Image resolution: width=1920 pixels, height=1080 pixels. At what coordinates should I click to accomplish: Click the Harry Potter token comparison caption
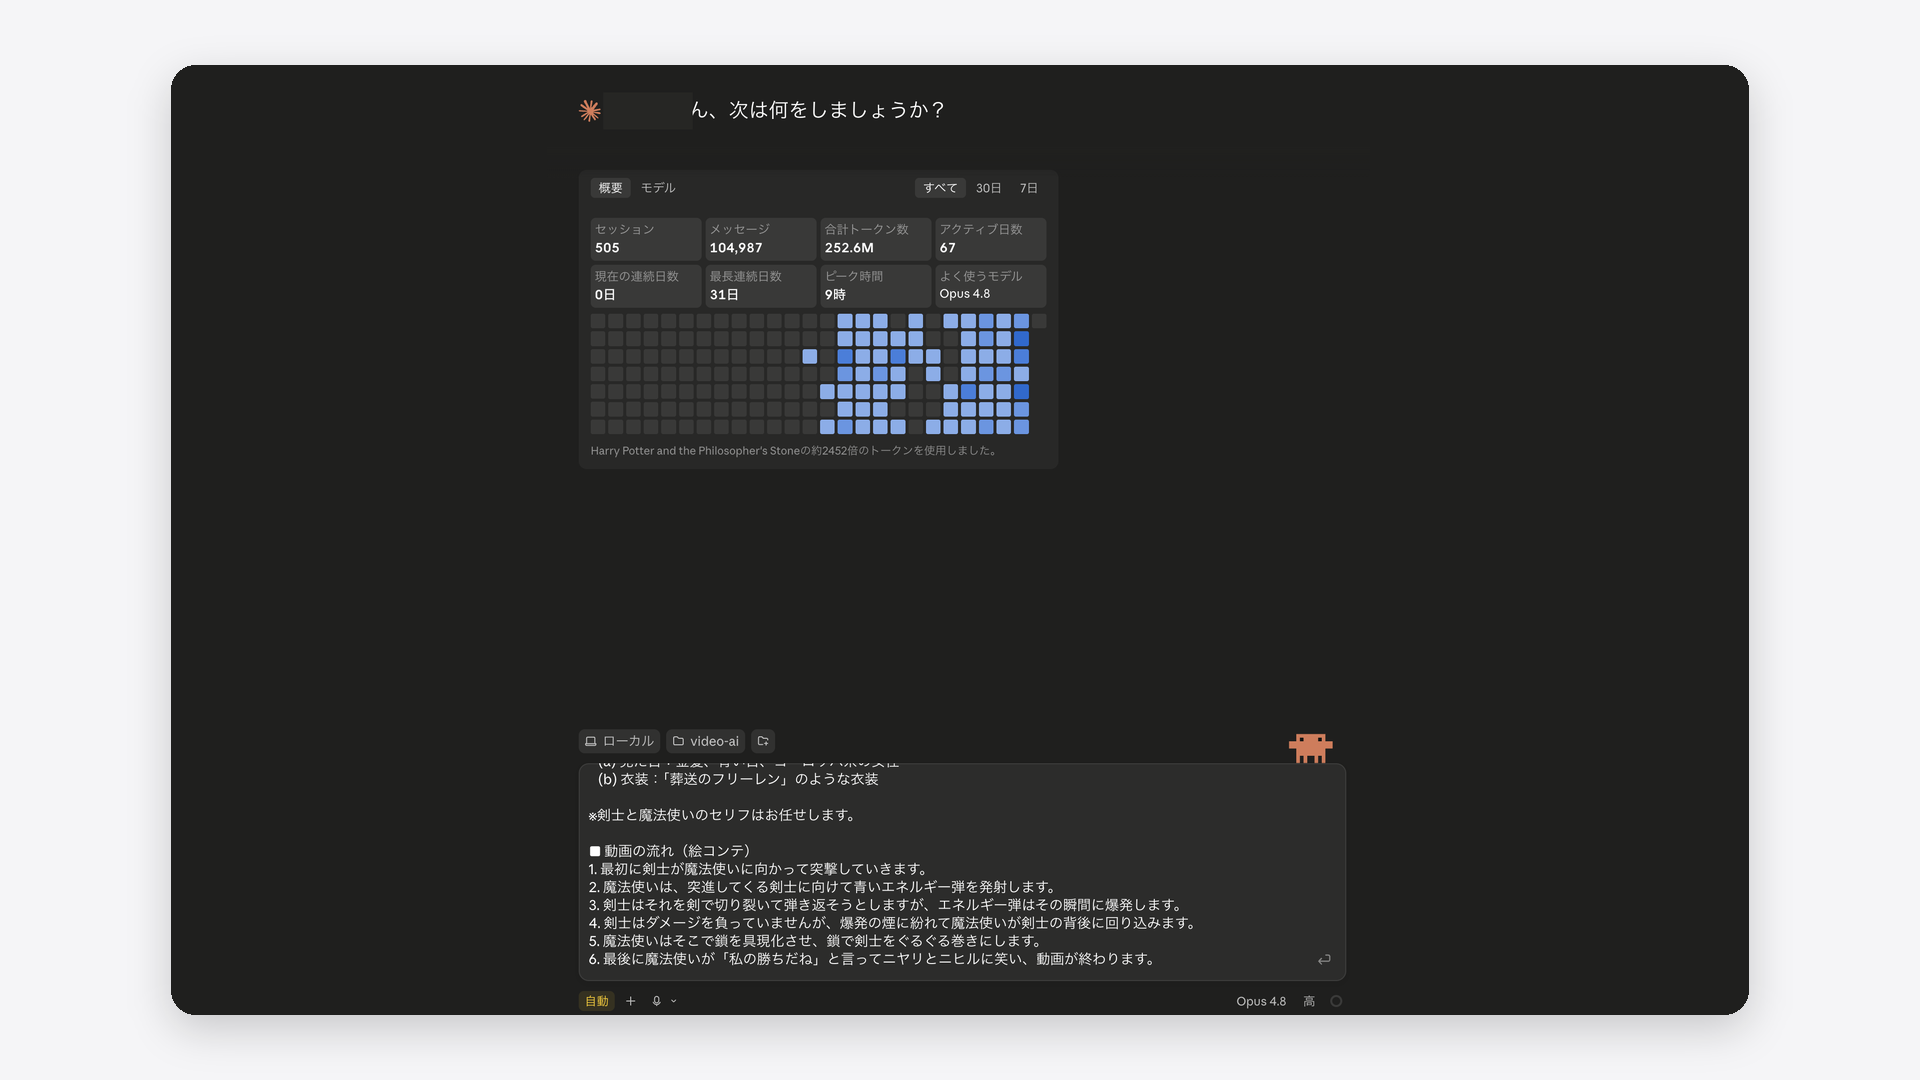794,451
